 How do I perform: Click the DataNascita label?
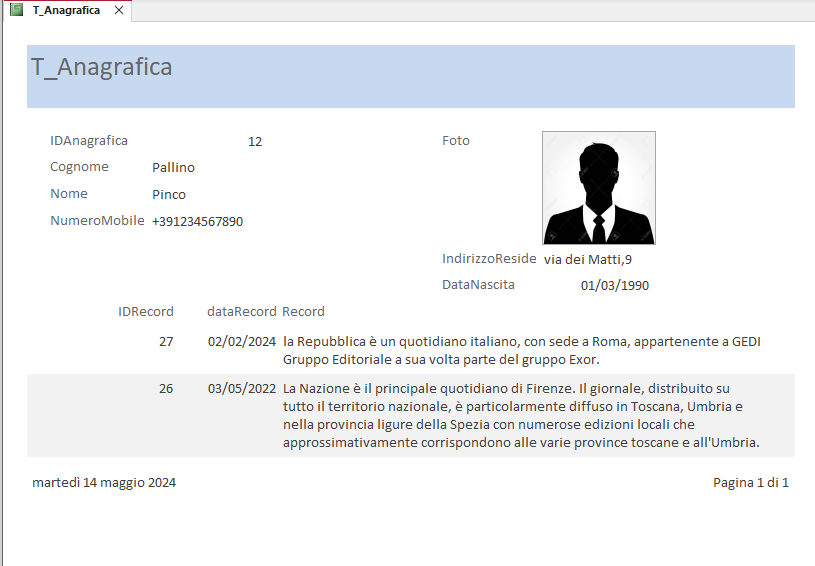pyautogui.click(x=478, y=285)
